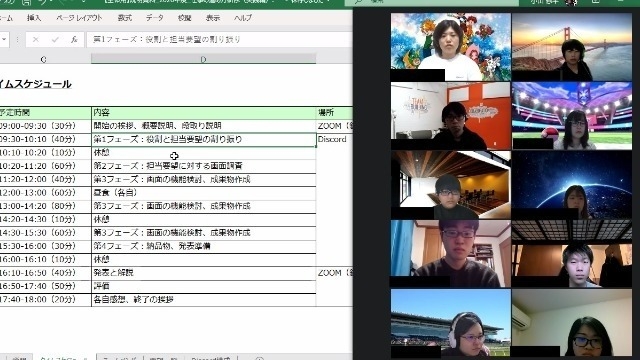The image size is (640, 360).
Task: Open Insert Function via the fx icon
Action: point(74,40)
